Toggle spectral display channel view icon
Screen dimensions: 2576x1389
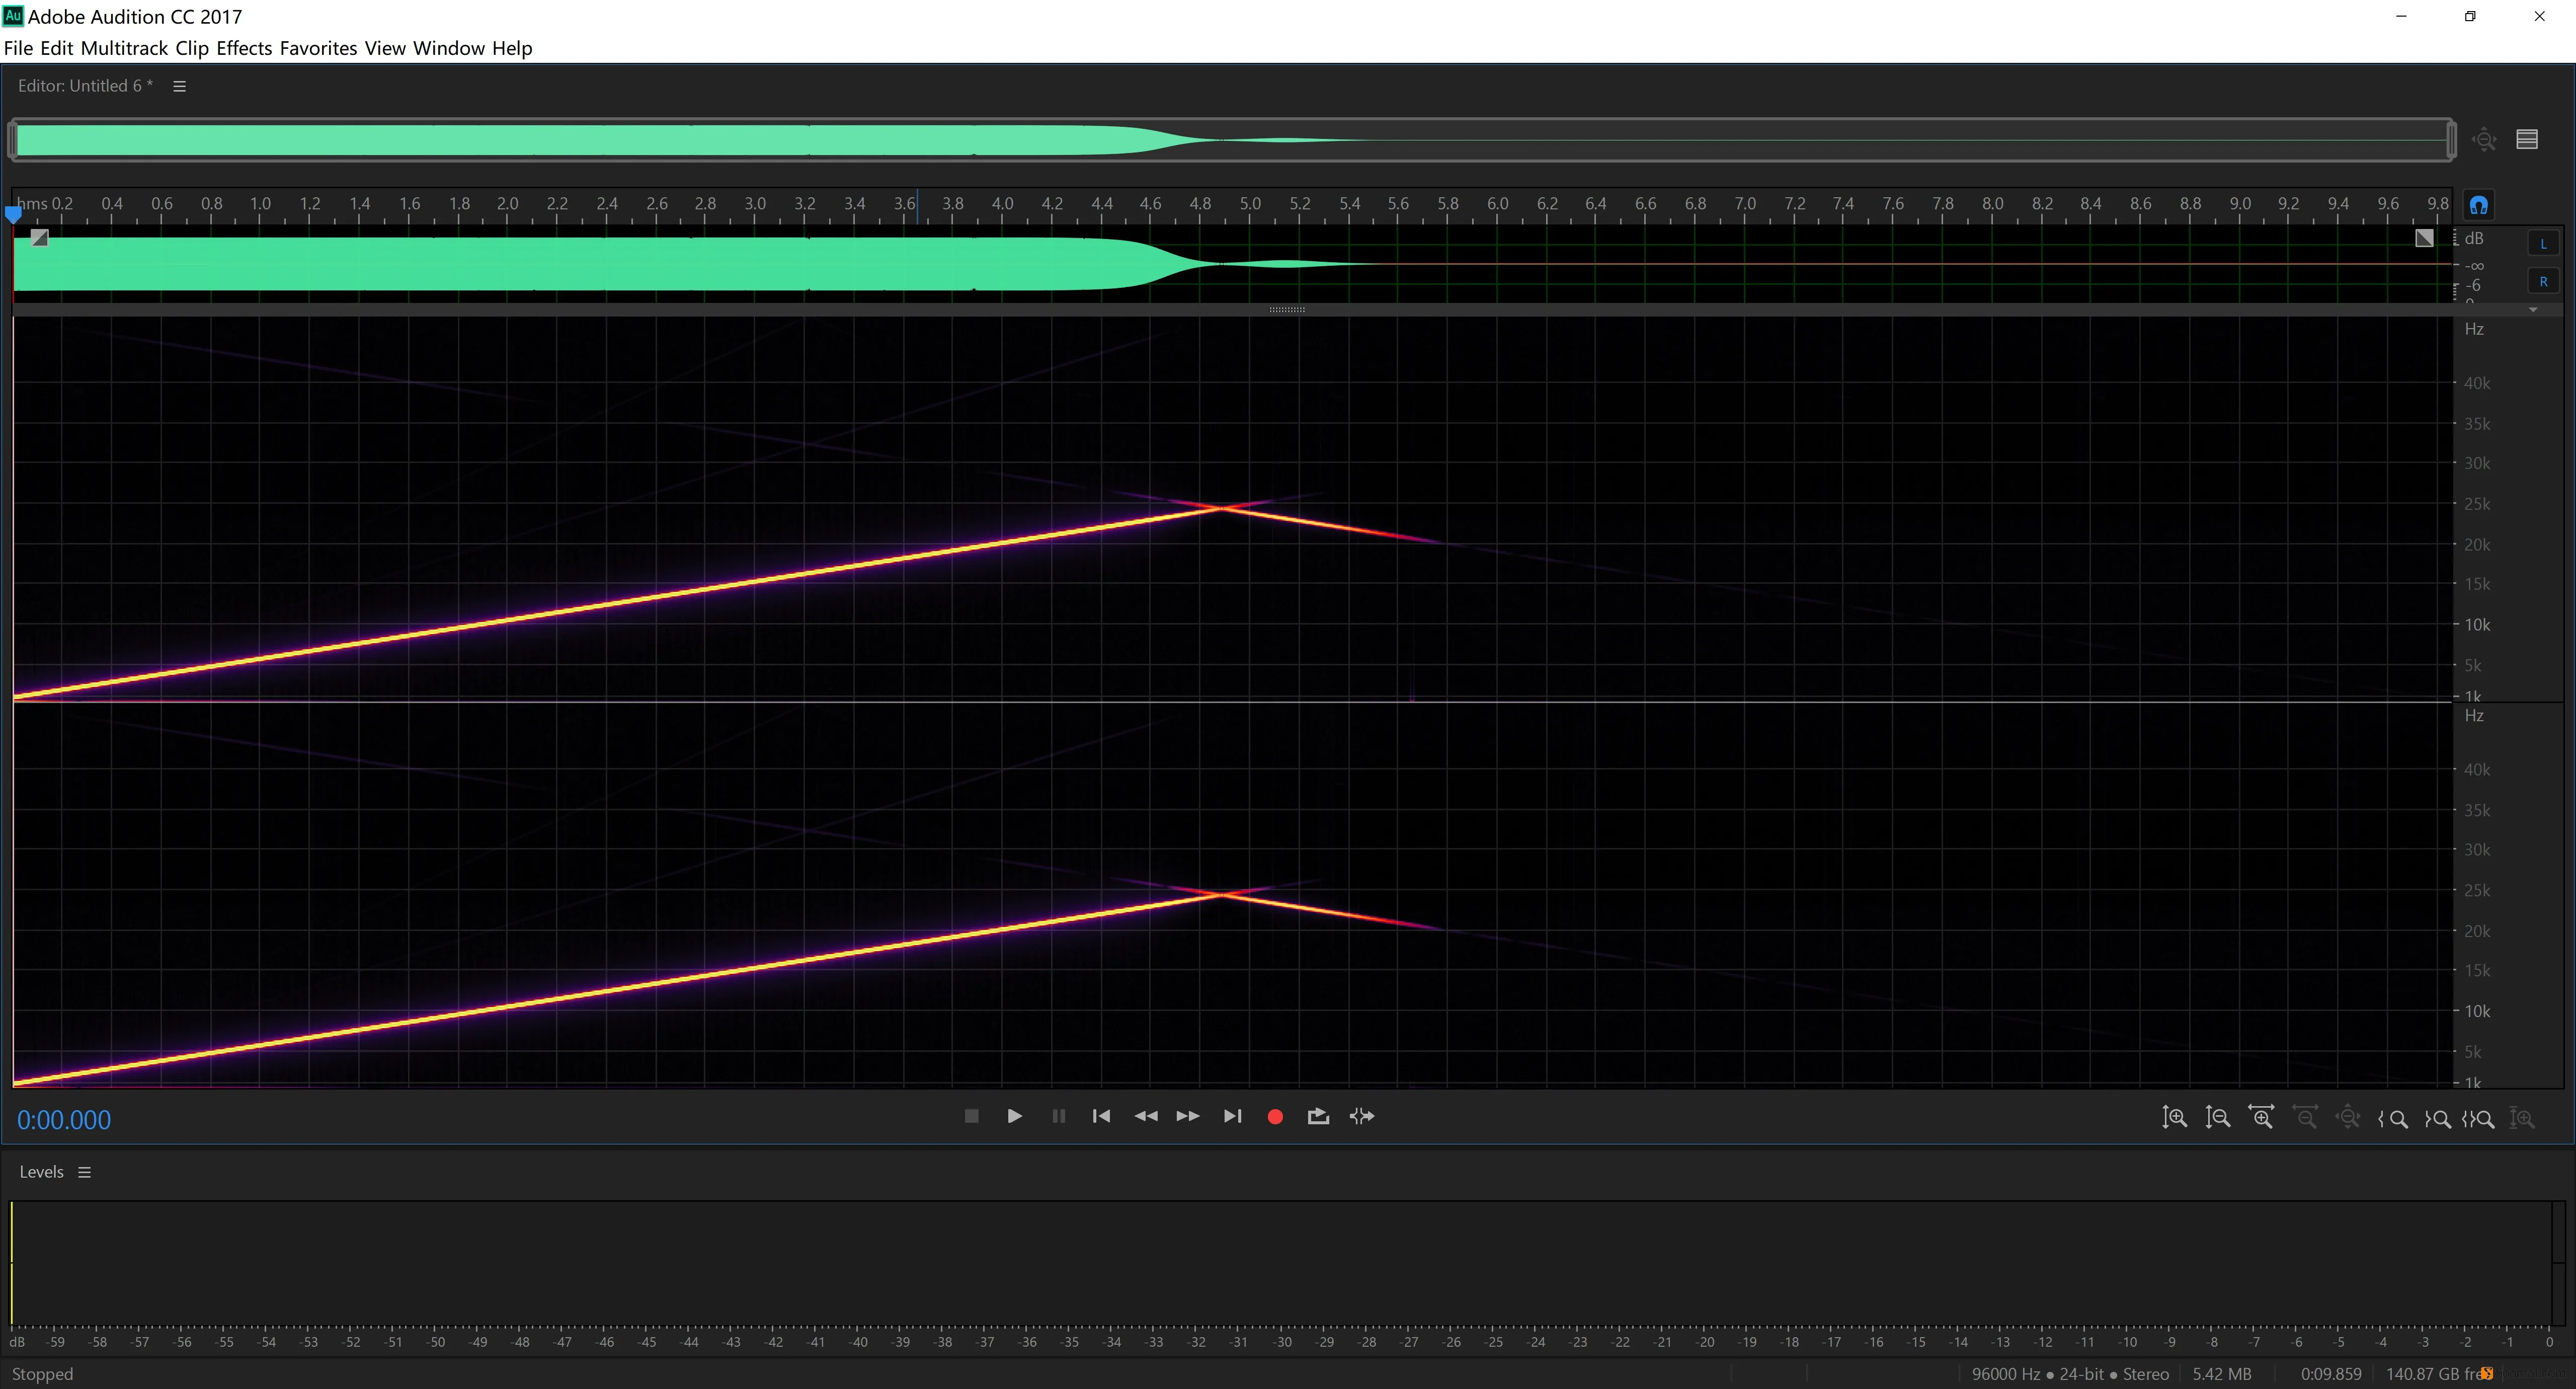point(2527,139)
